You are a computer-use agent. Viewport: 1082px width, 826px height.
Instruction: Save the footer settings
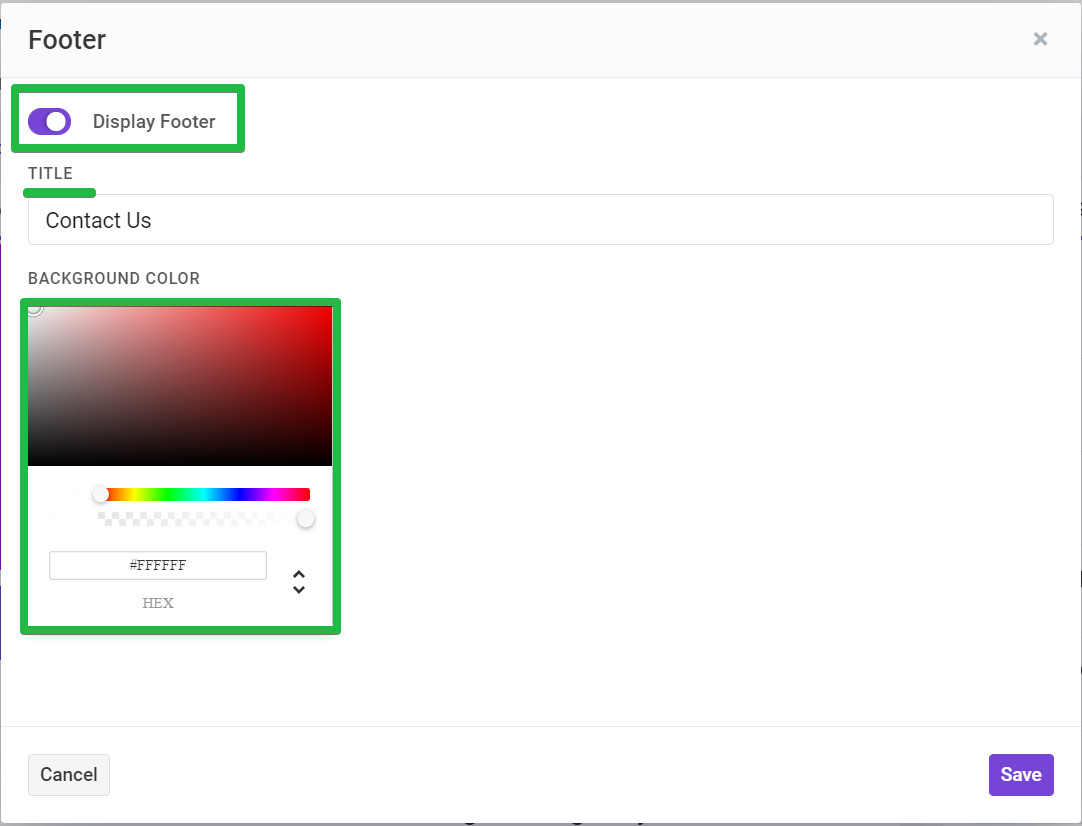coord(1021,774)
